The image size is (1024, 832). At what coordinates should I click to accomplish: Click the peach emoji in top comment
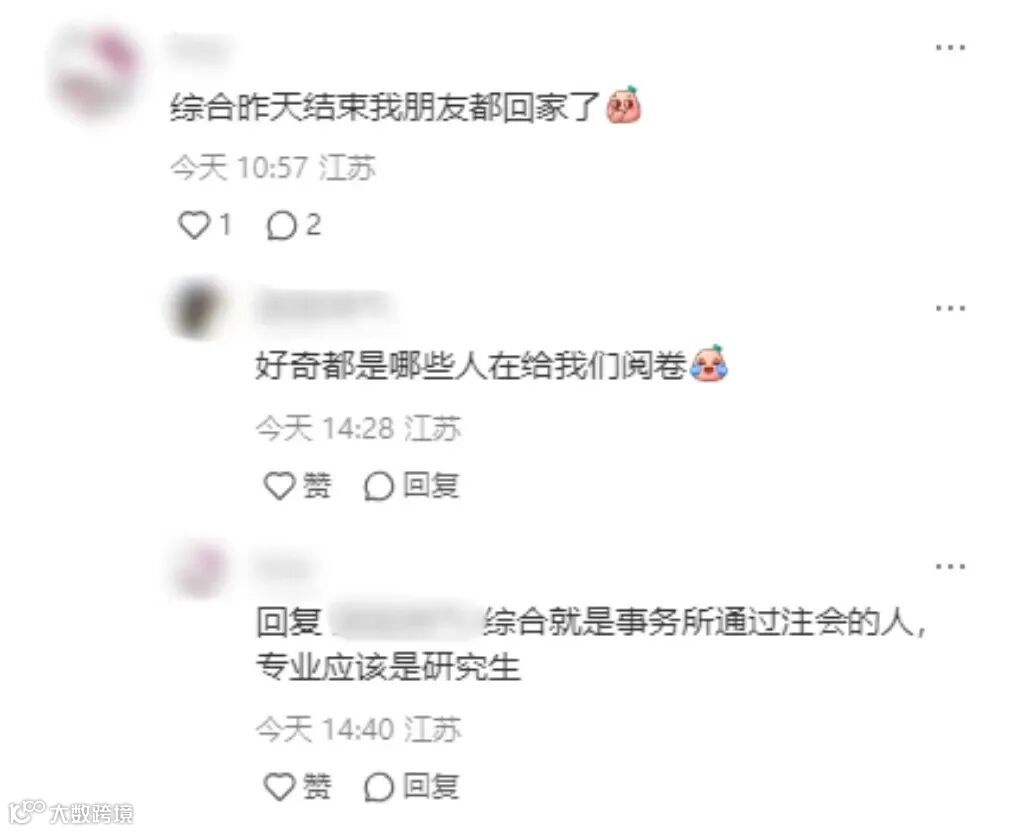(624, 105)
